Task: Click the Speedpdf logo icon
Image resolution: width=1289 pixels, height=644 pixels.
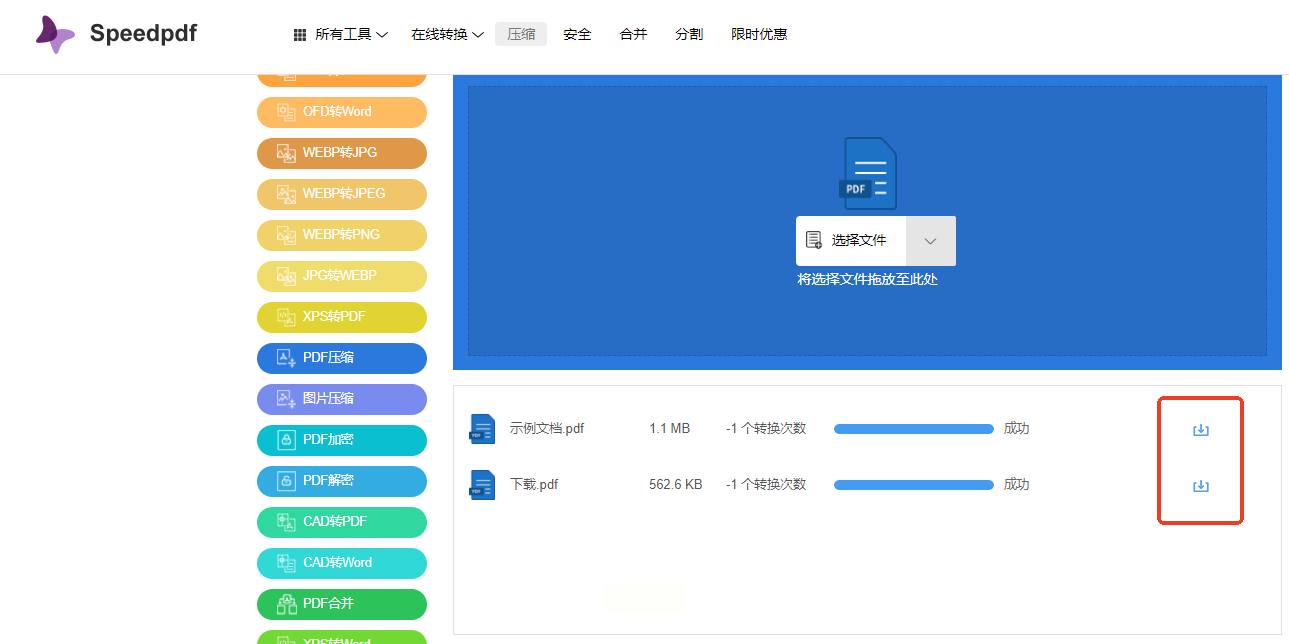Action: (x=55, y=34)
